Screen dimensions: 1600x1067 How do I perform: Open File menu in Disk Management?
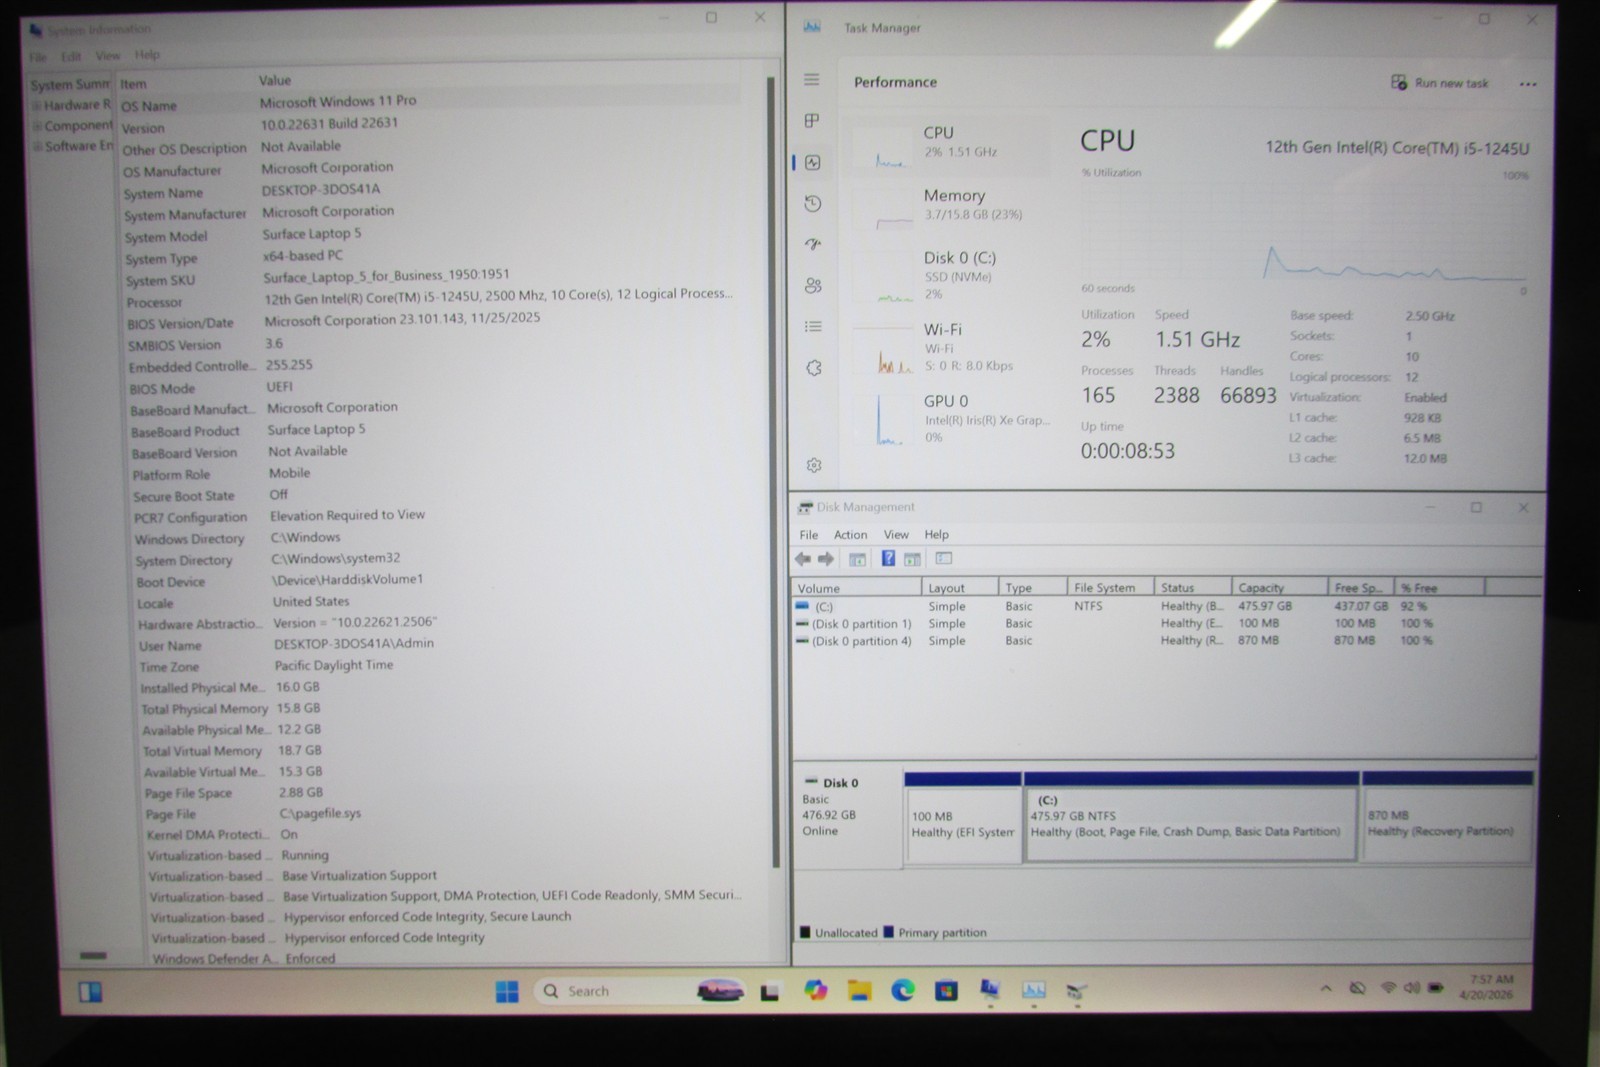(808, 535)
